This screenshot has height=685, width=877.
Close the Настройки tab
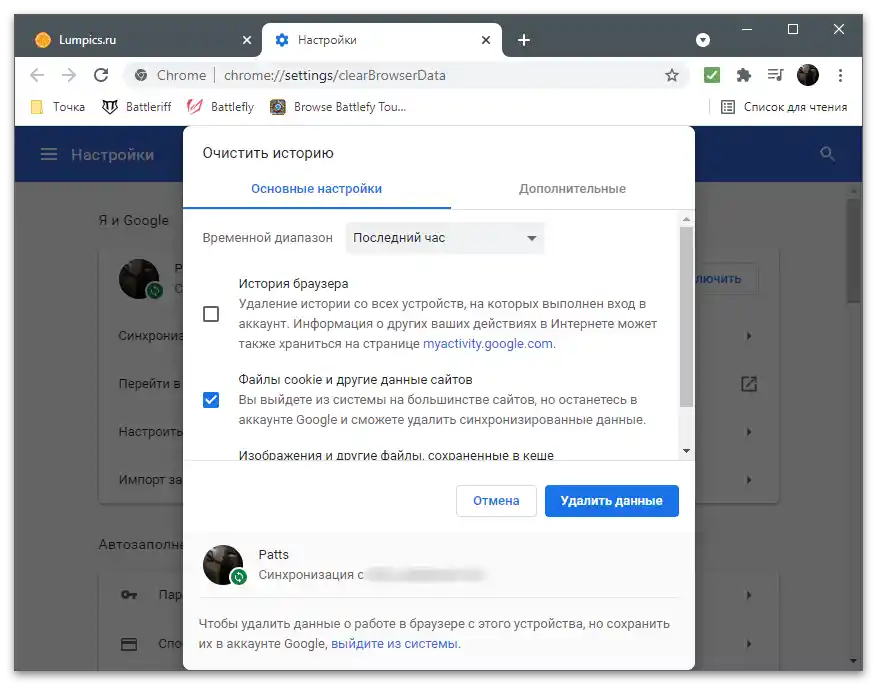(x=486, y=40)
